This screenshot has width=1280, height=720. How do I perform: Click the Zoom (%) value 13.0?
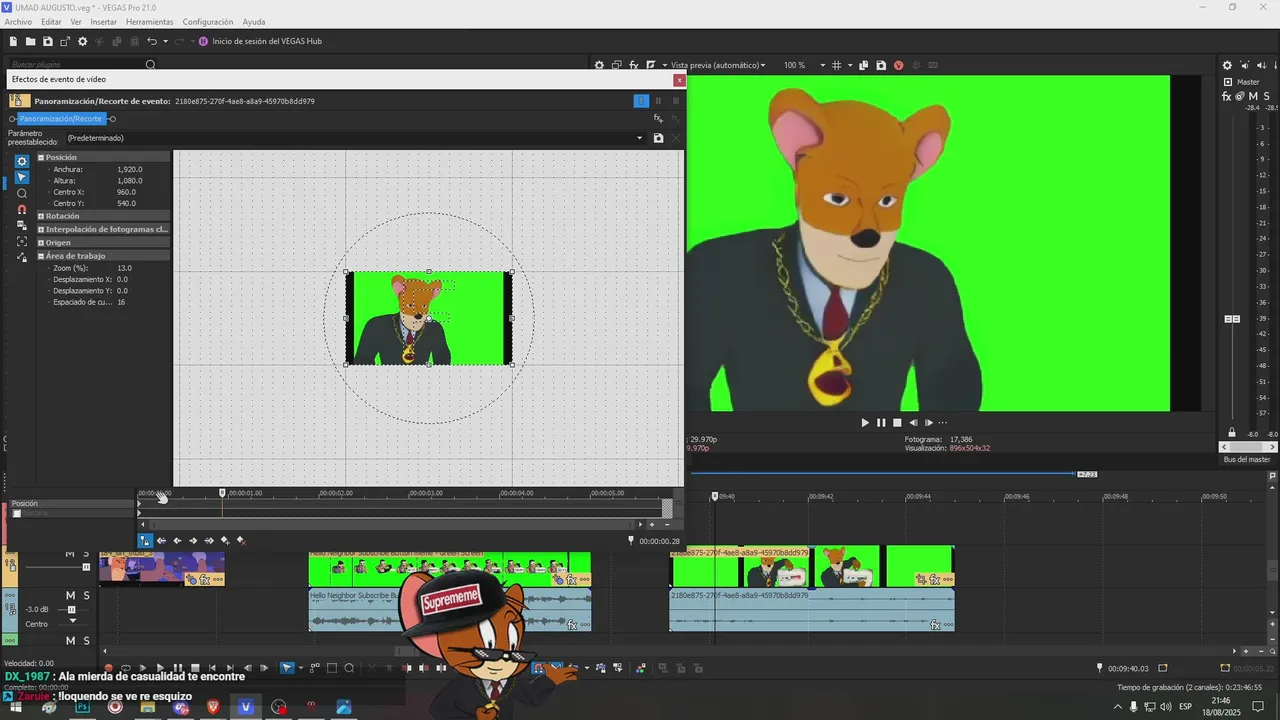click(125, 268)
